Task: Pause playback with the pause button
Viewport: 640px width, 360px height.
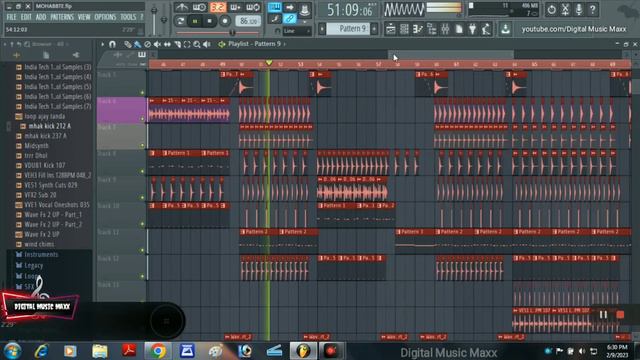Action: (x=195, y=21)
